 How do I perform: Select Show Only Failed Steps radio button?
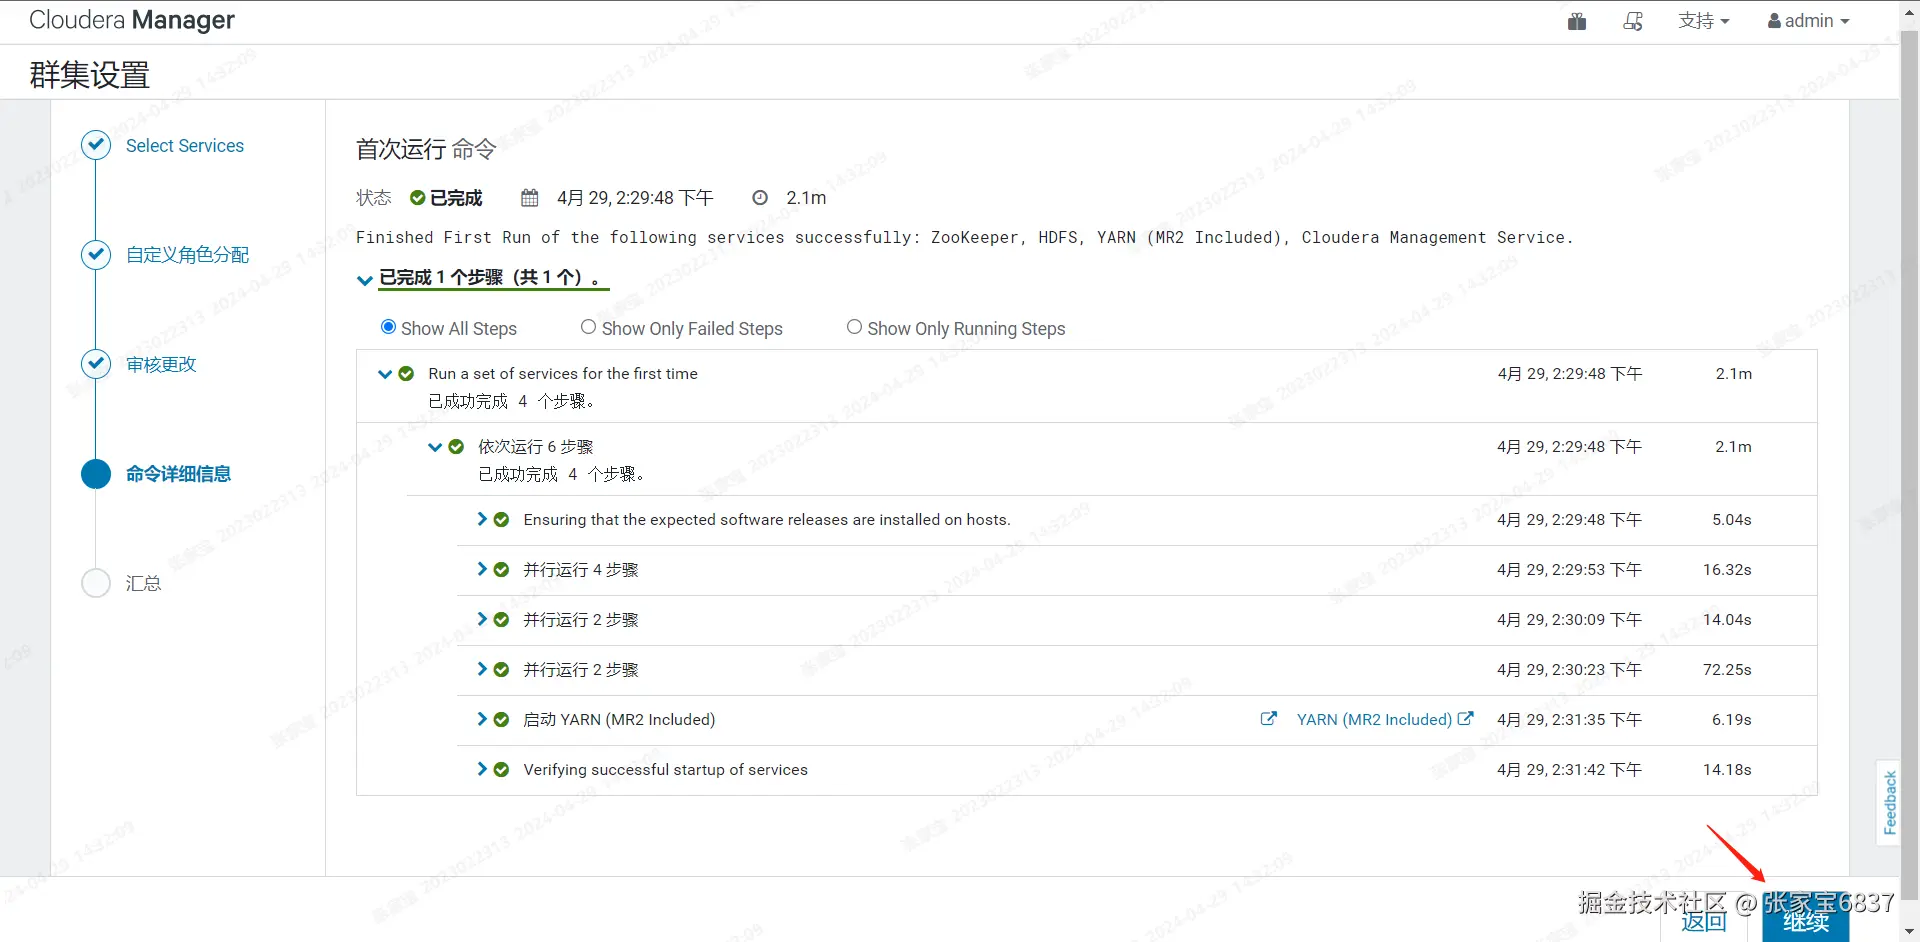click(x=588, y=327)
